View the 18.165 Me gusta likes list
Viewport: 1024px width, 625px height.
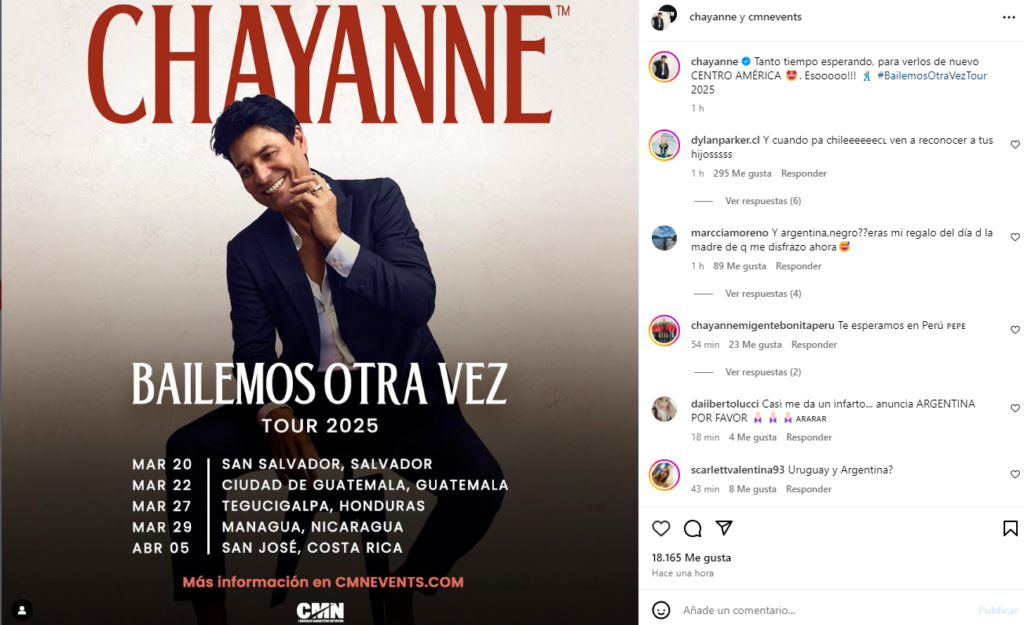(x=691, y=558)
